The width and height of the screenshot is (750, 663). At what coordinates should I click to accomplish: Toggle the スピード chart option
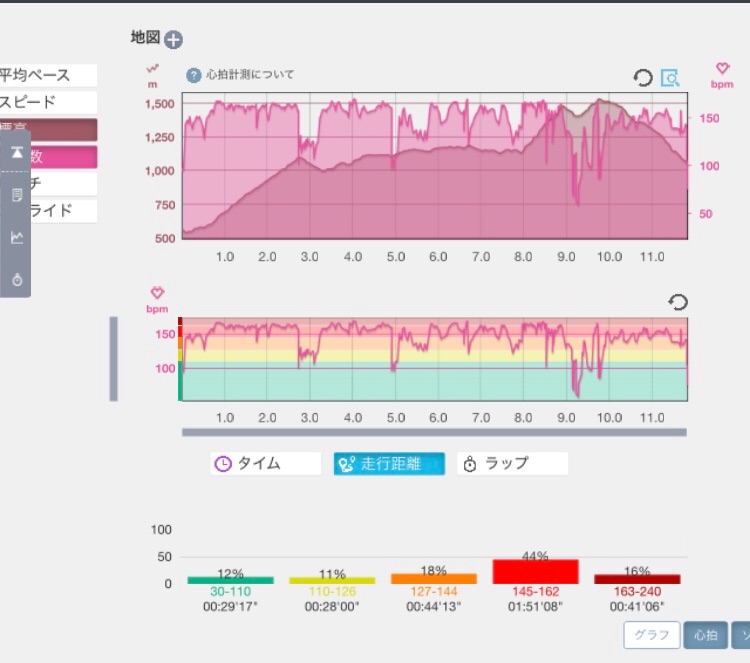[48, 102]
